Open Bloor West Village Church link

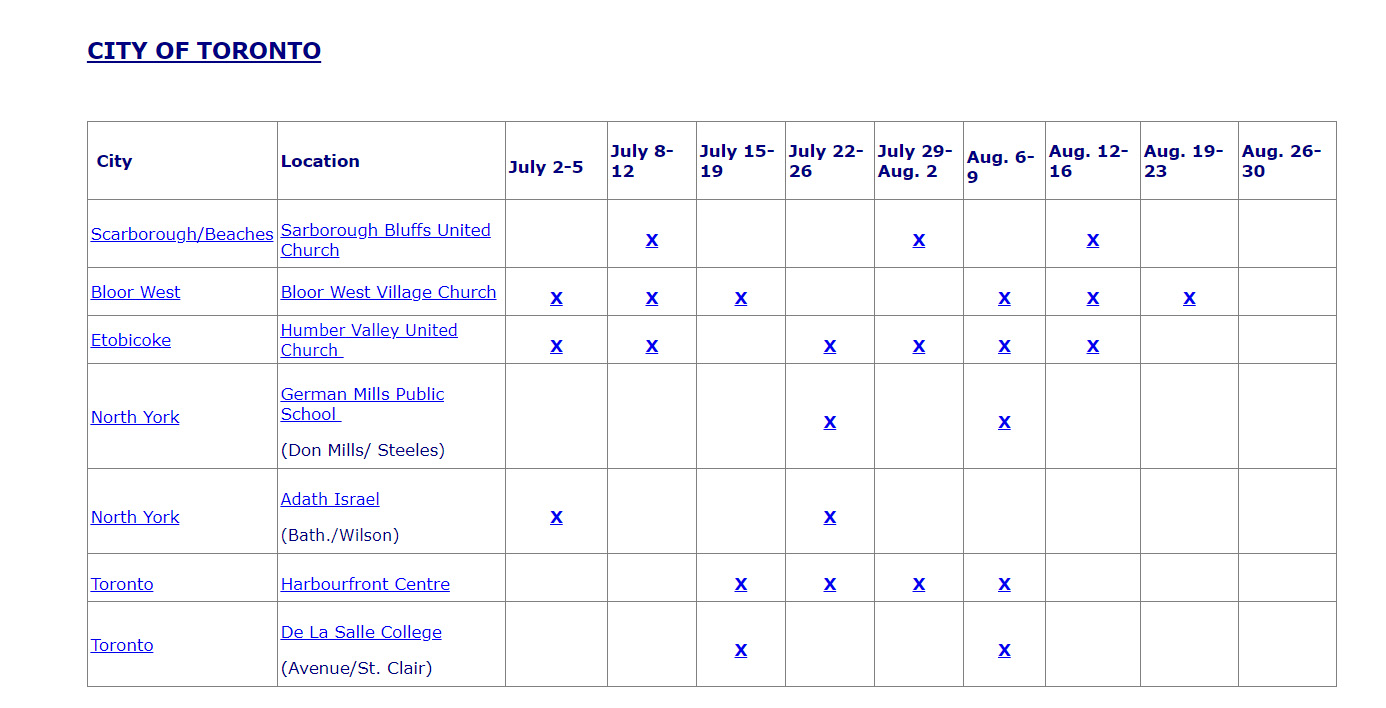pos(388,292)
